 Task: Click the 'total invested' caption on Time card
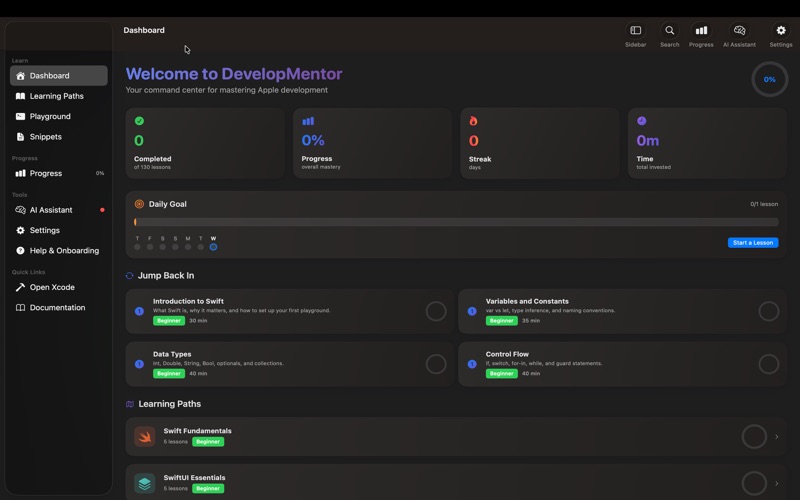[x=654, y=167]
